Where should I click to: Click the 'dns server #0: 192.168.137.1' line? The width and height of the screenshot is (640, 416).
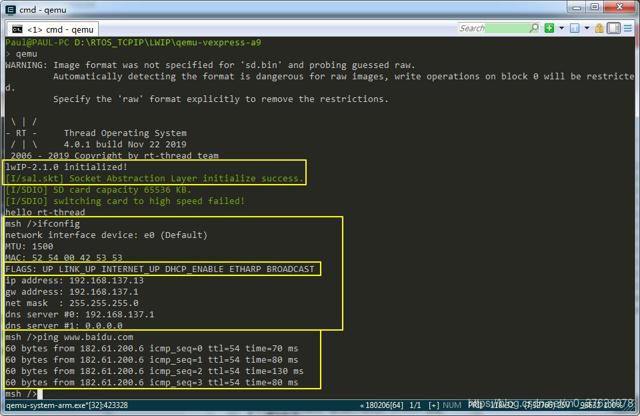pos(80,315)
